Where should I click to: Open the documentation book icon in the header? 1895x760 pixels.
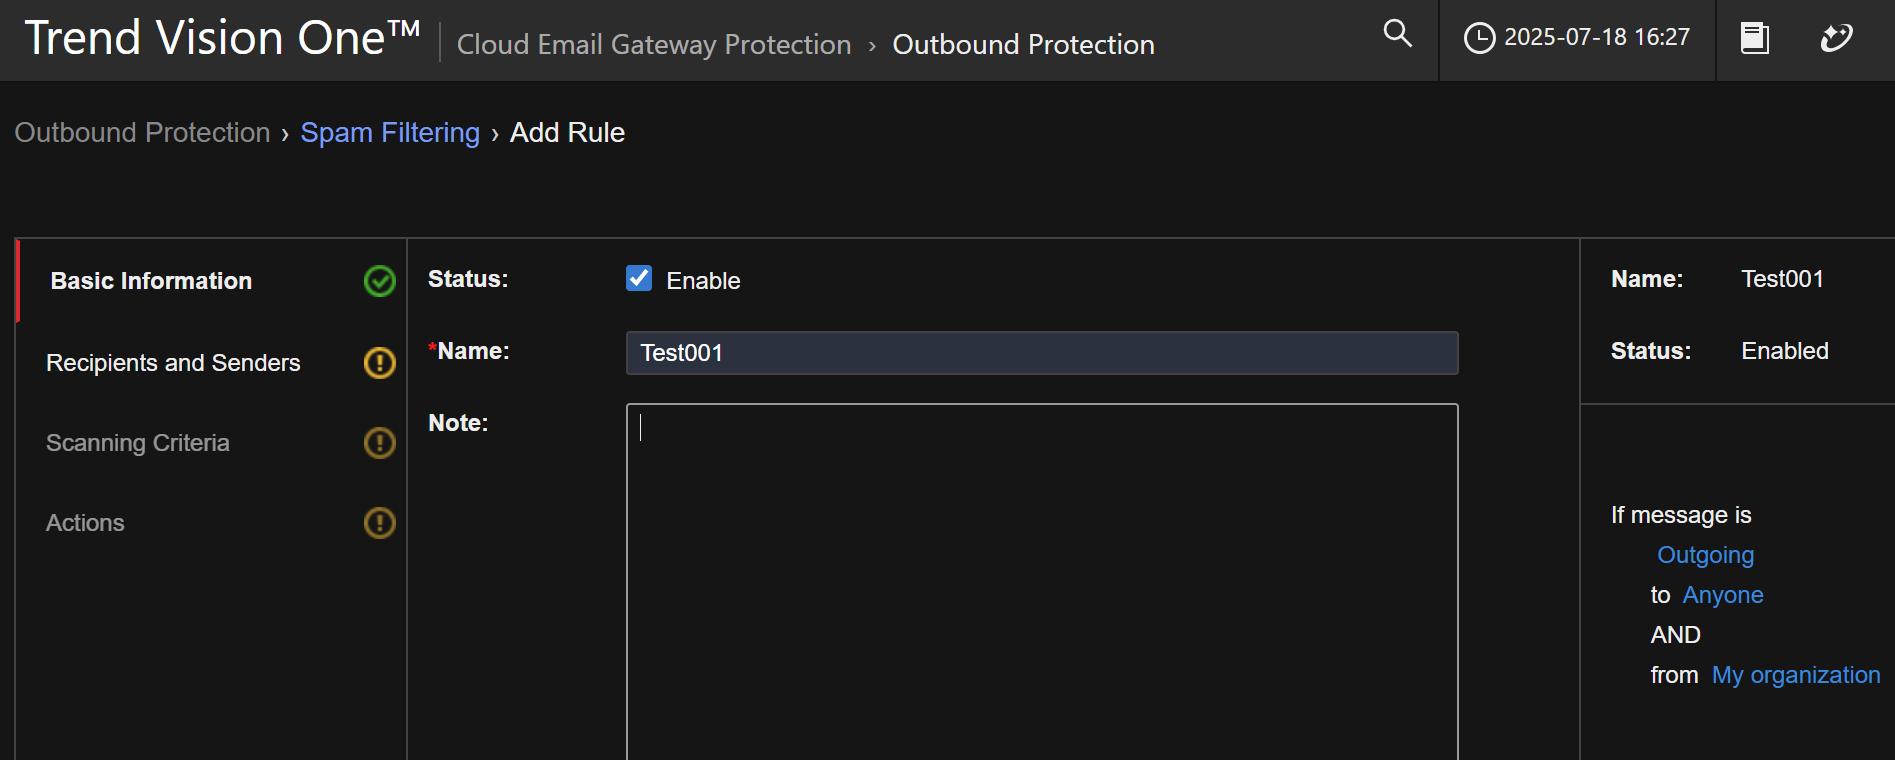tap(1754, 38)
